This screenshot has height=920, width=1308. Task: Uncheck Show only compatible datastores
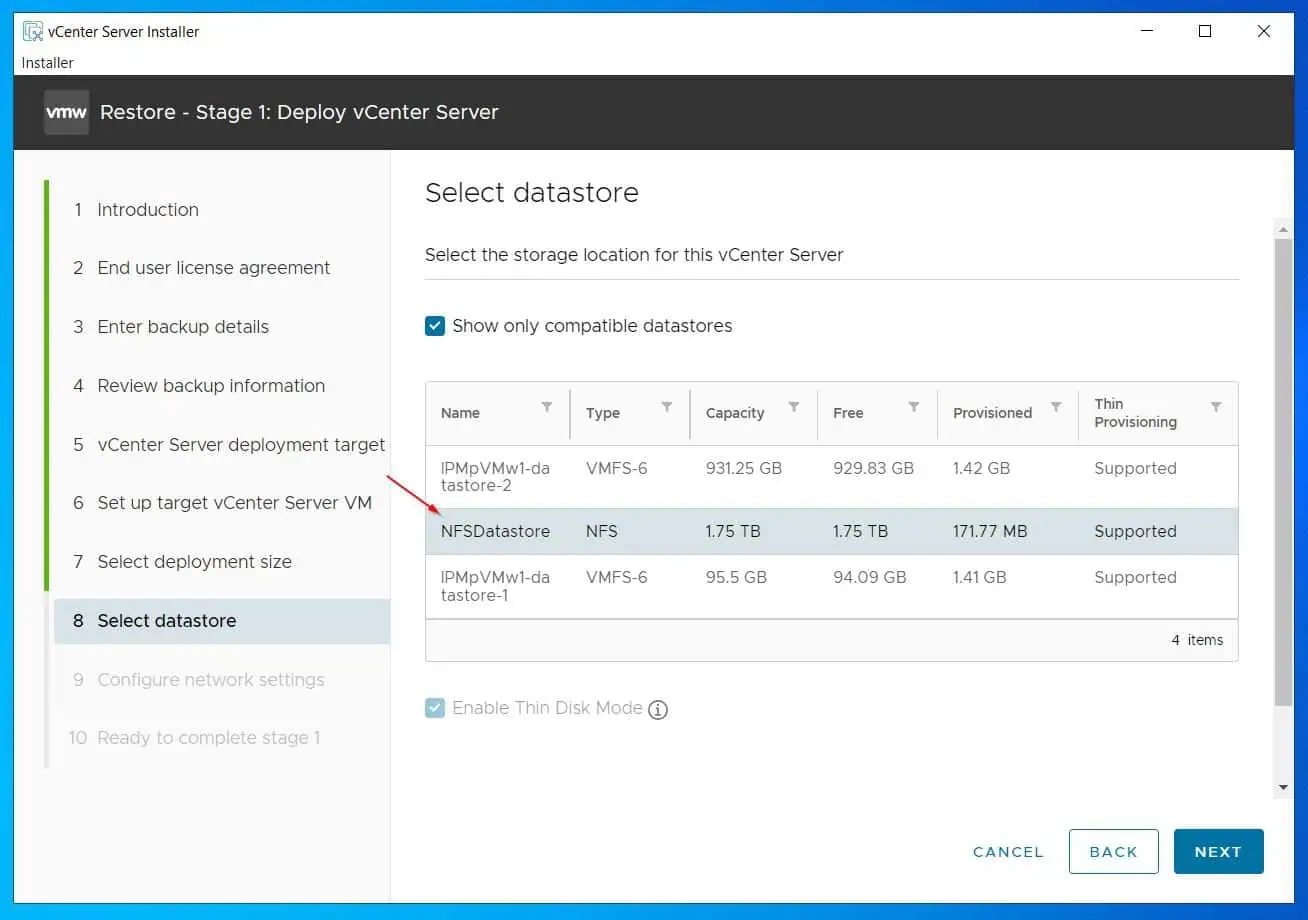[435, 326]
